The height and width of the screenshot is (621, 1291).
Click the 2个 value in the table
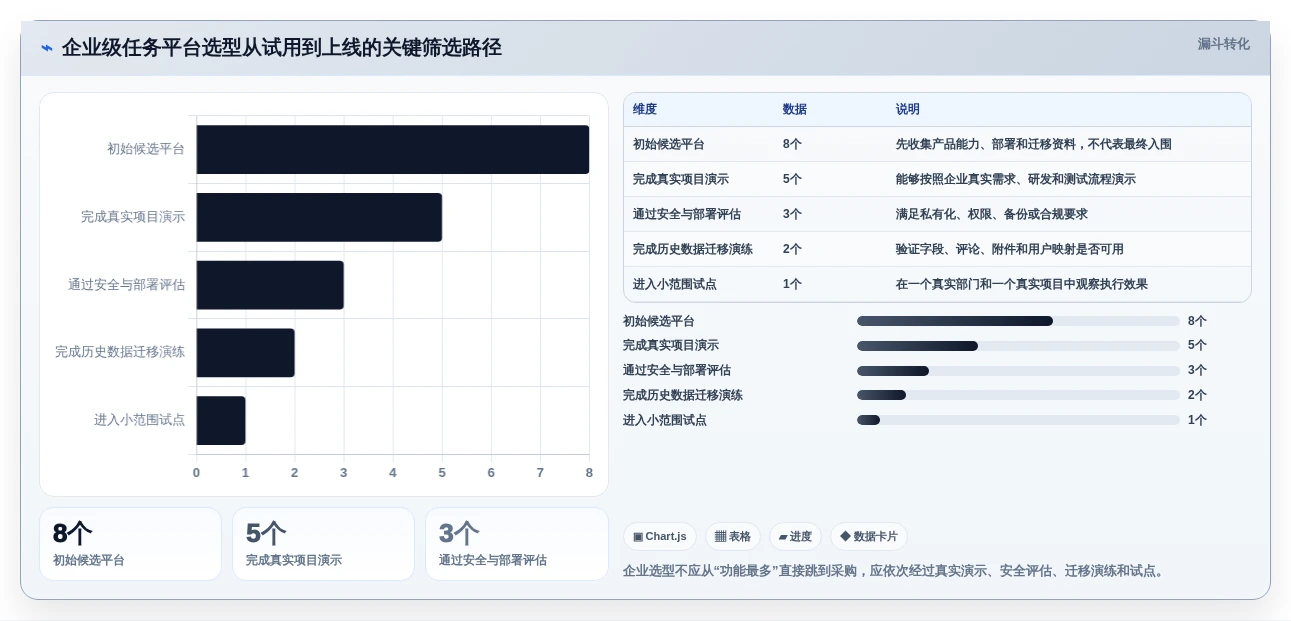[x=792, y=249]
